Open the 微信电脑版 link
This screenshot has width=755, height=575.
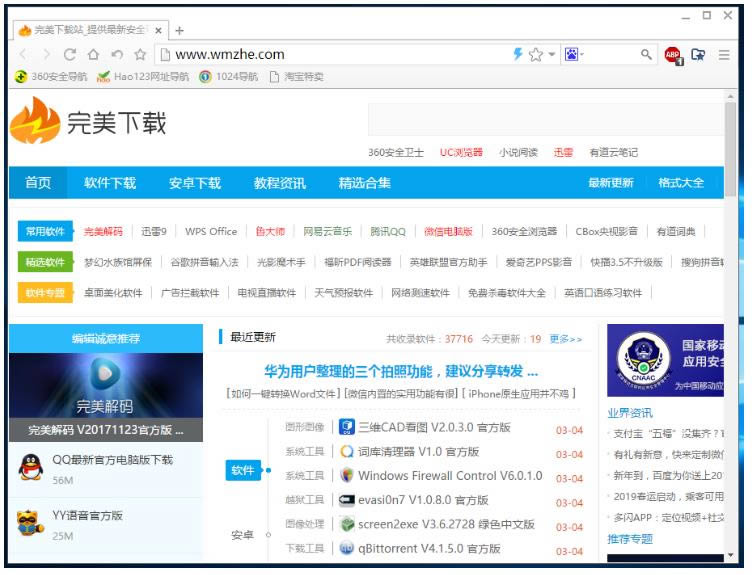(x=448, y=232)
